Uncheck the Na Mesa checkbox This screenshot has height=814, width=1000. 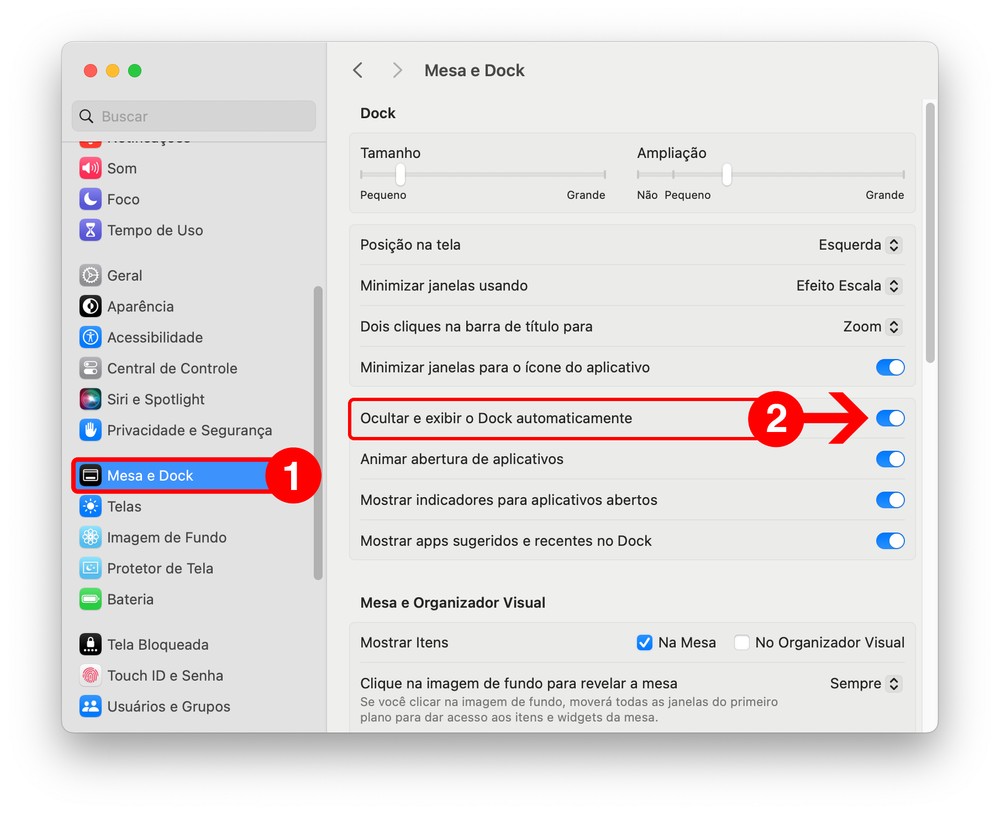point(644,642)
